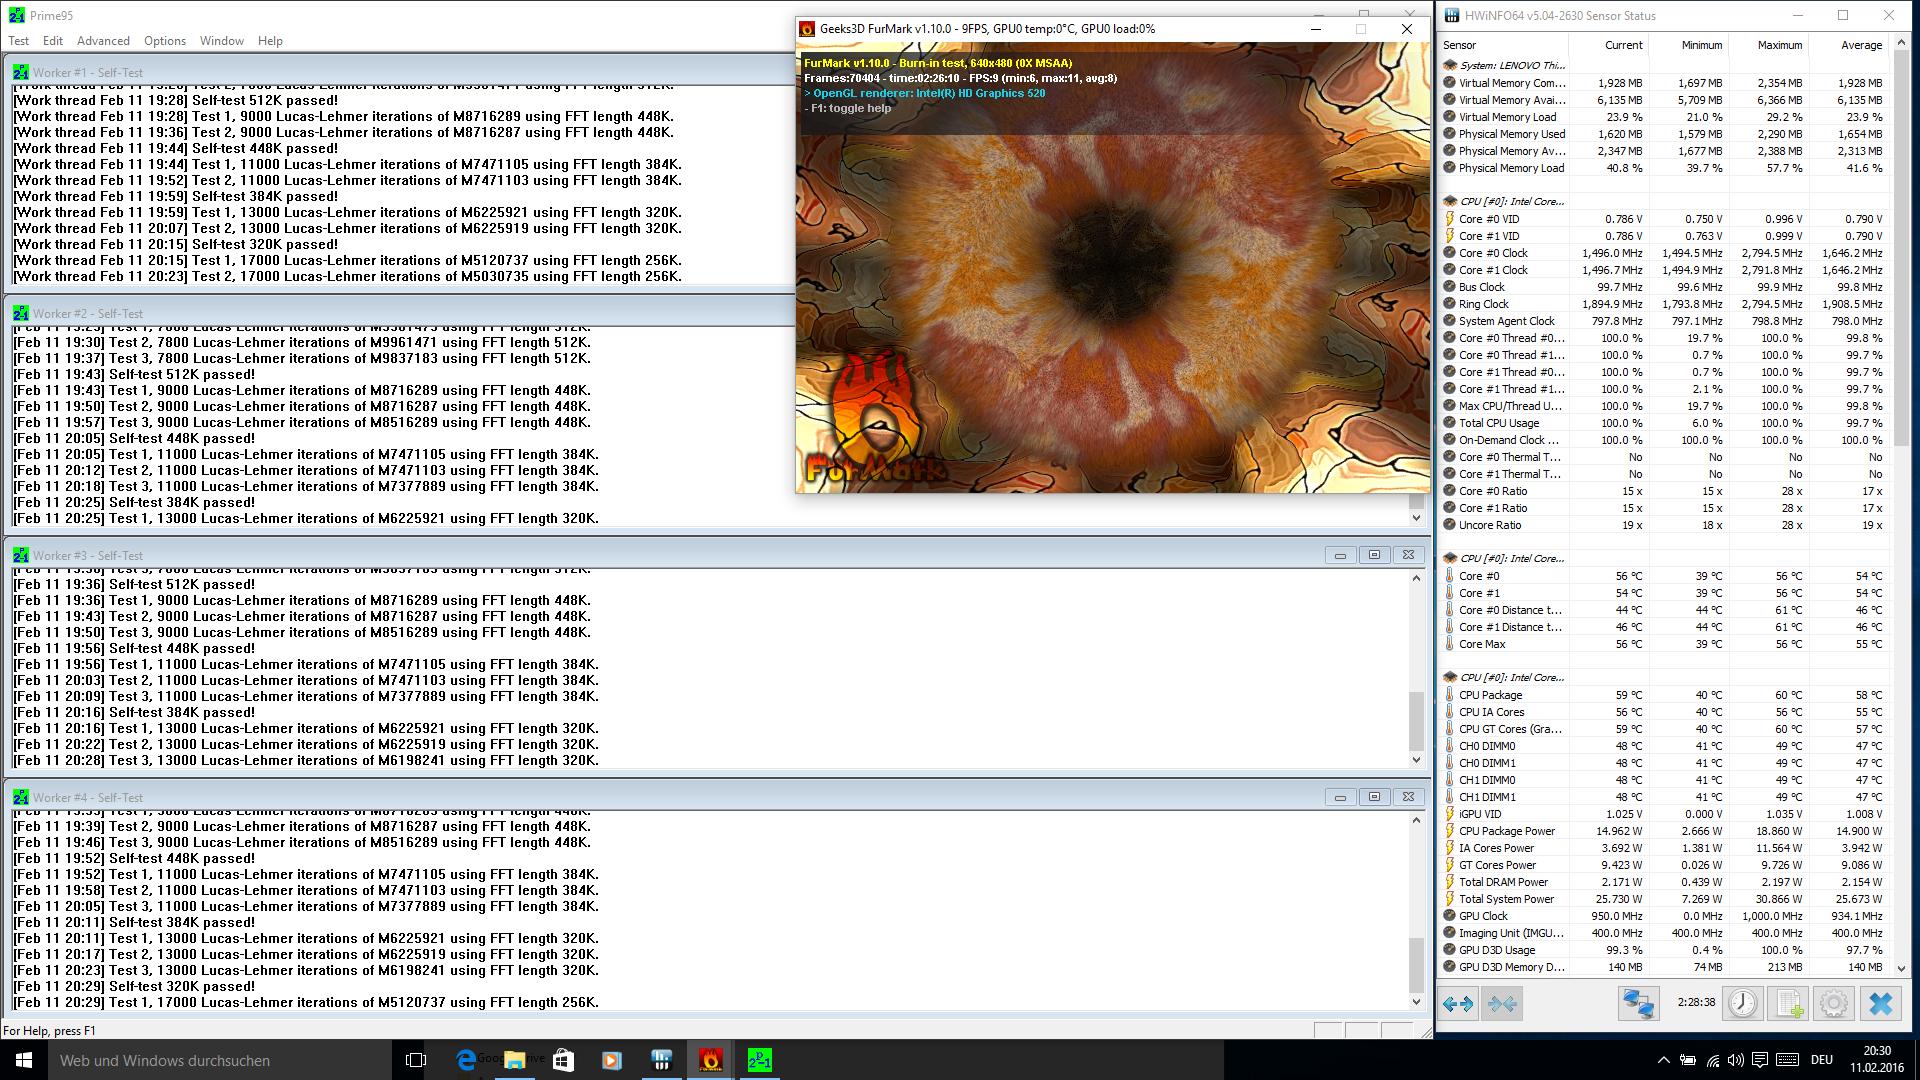Screen dimensions: 1920x1080
Task: Click Worker #3 scrollbar thumb
Action: 1416,720
